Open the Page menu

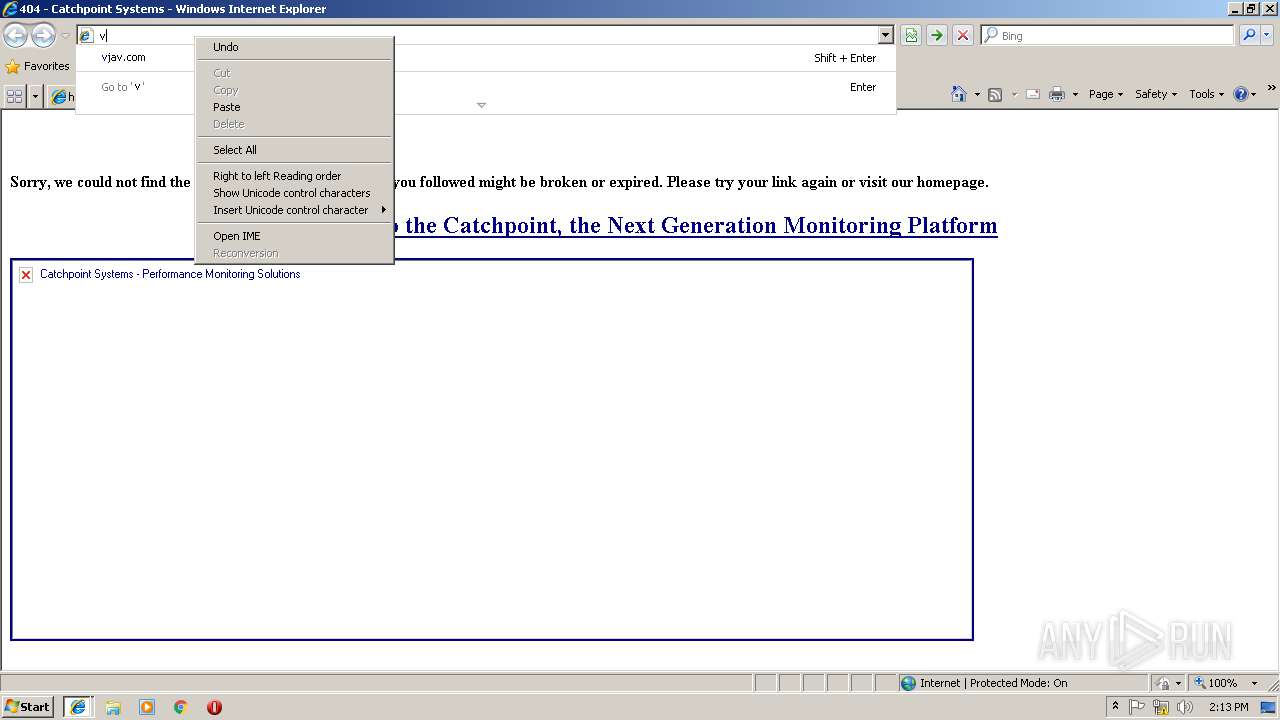click(x=1105, y=94)
